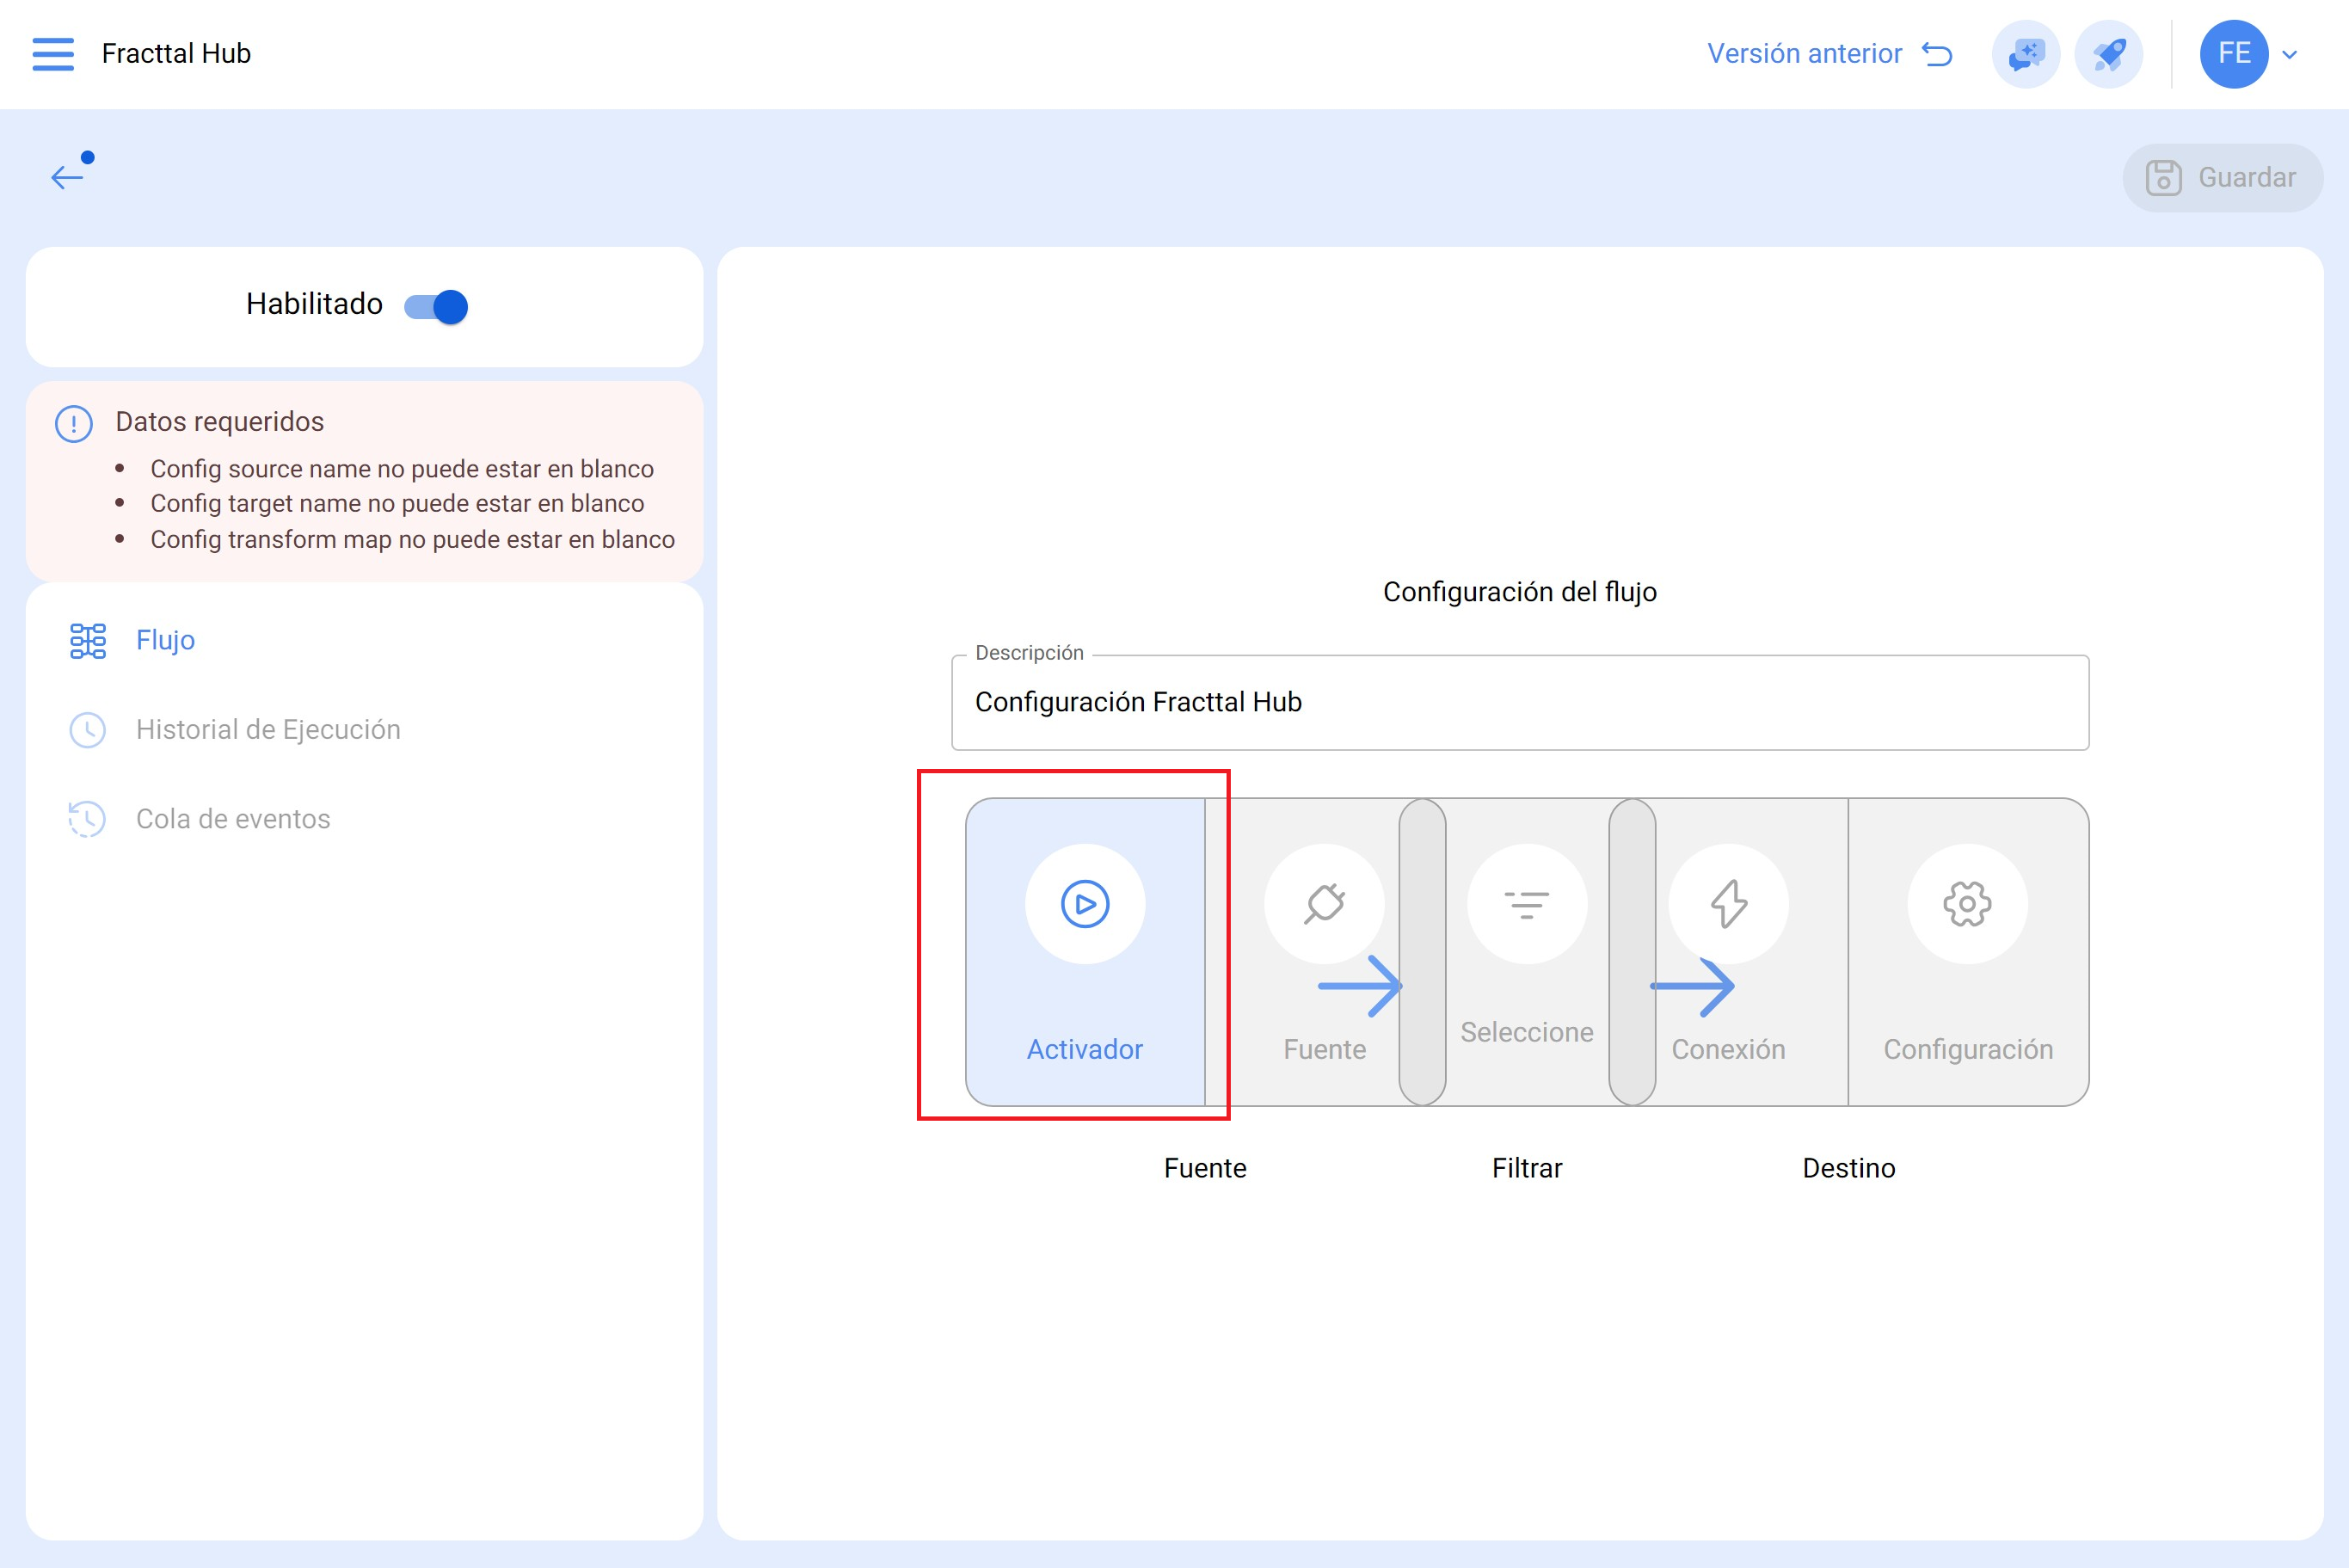The width and height of the screenshot is (2349, 1568).
Task: Open Cola de eventos
Action: pos(364,819)
